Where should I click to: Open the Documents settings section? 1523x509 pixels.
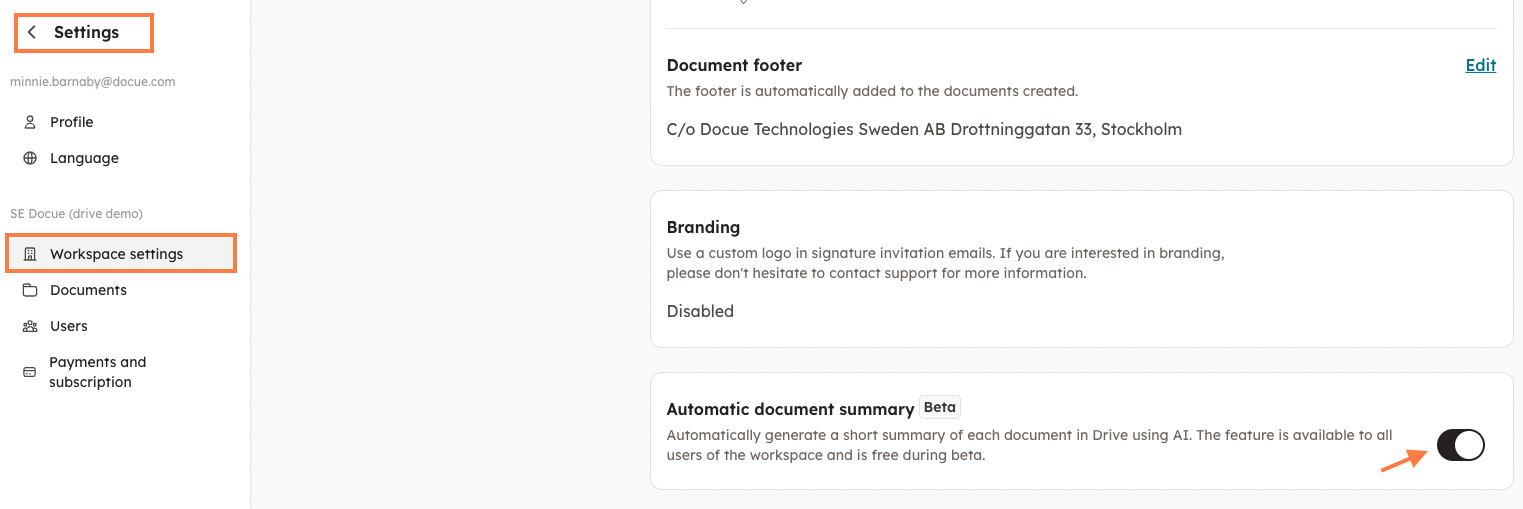[x=88, y=290]
